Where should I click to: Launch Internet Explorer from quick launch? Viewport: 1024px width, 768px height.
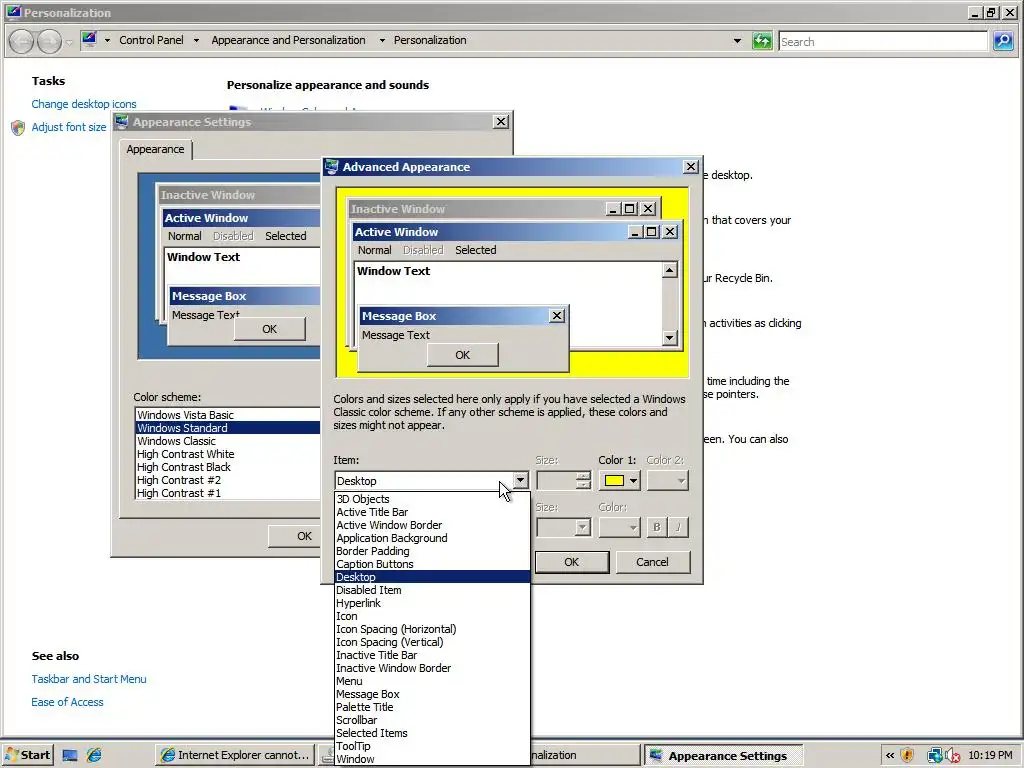(94, 756)
